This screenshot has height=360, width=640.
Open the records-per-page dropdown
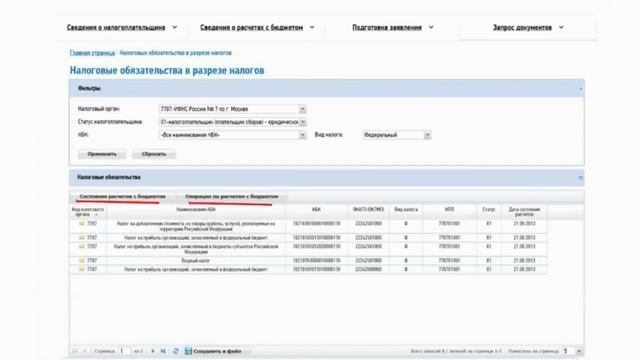tap(578, 351)
